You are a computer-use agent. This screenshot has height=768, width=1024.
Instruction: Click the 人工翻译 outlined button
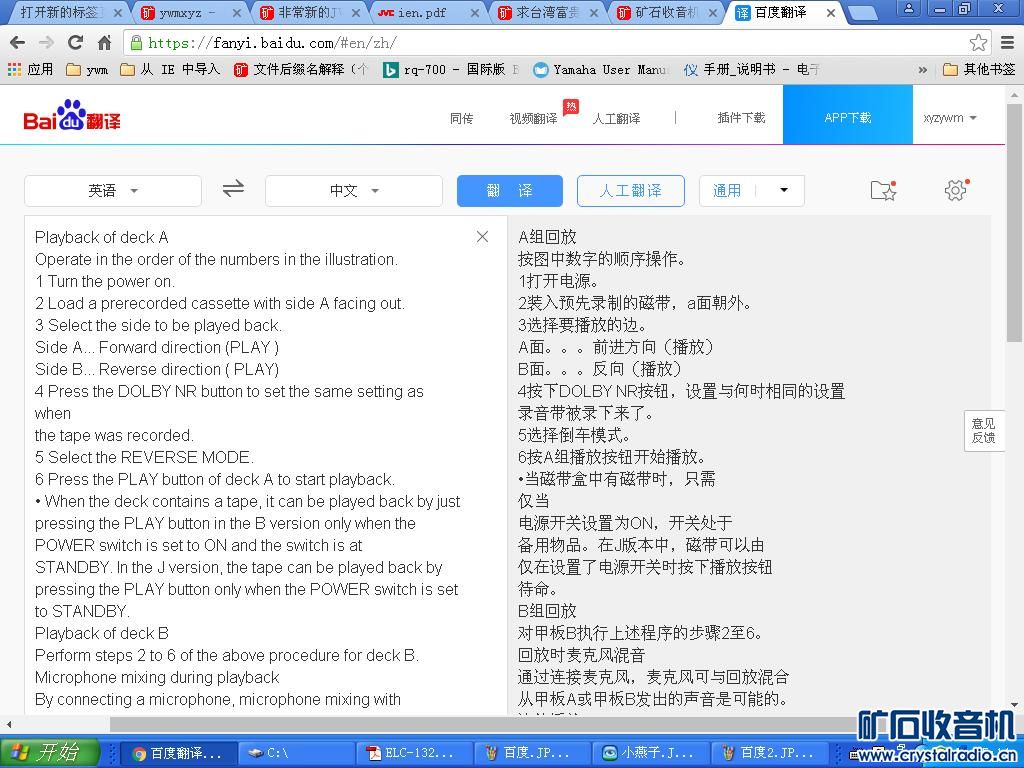click(631, 191)
